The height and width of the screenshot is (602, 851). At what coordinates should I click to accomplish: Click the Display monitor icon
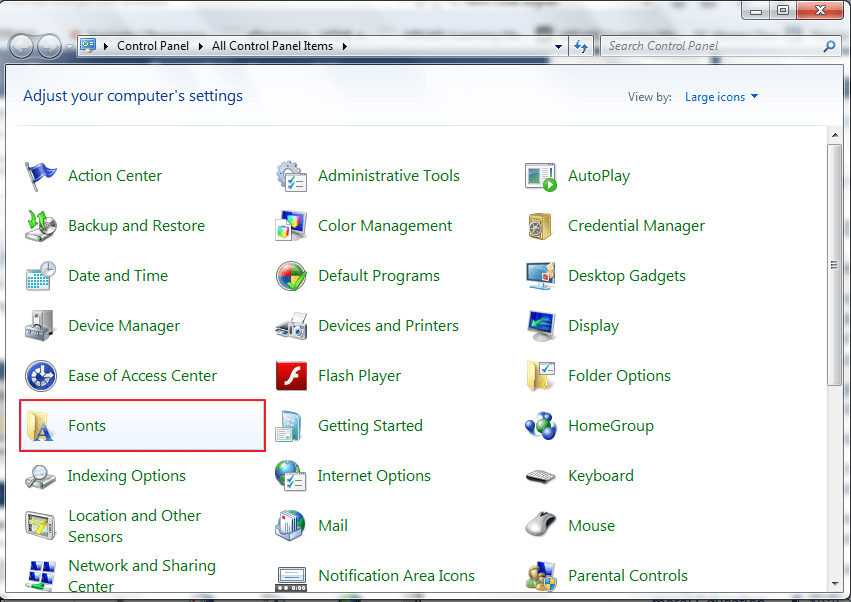[x=541, y=326]
